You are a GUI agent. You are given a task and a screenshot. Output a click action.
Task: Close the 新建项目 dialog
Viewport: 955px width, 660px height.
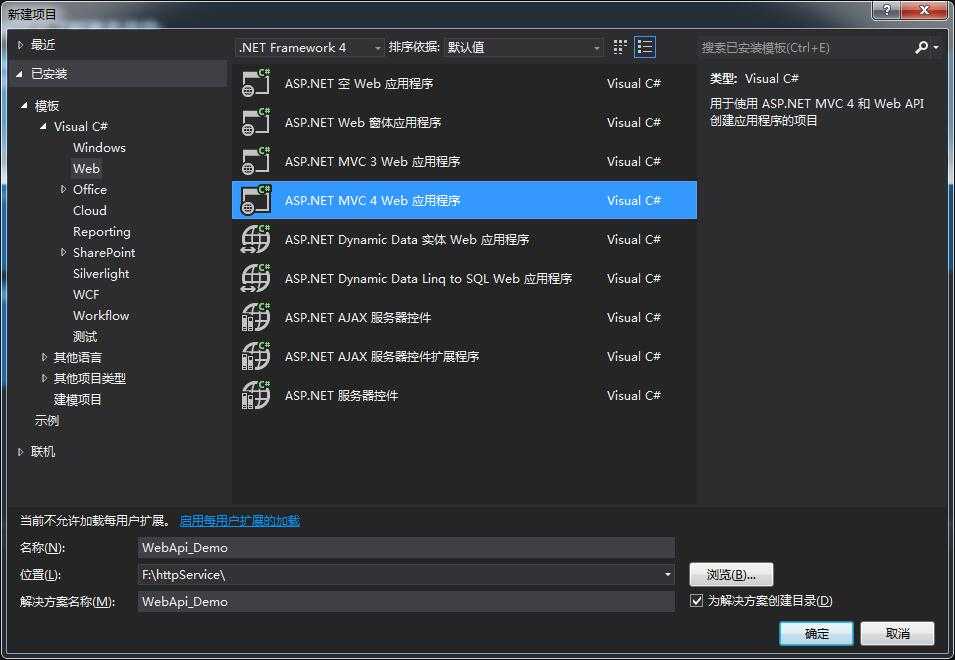(x=924, y=10)
